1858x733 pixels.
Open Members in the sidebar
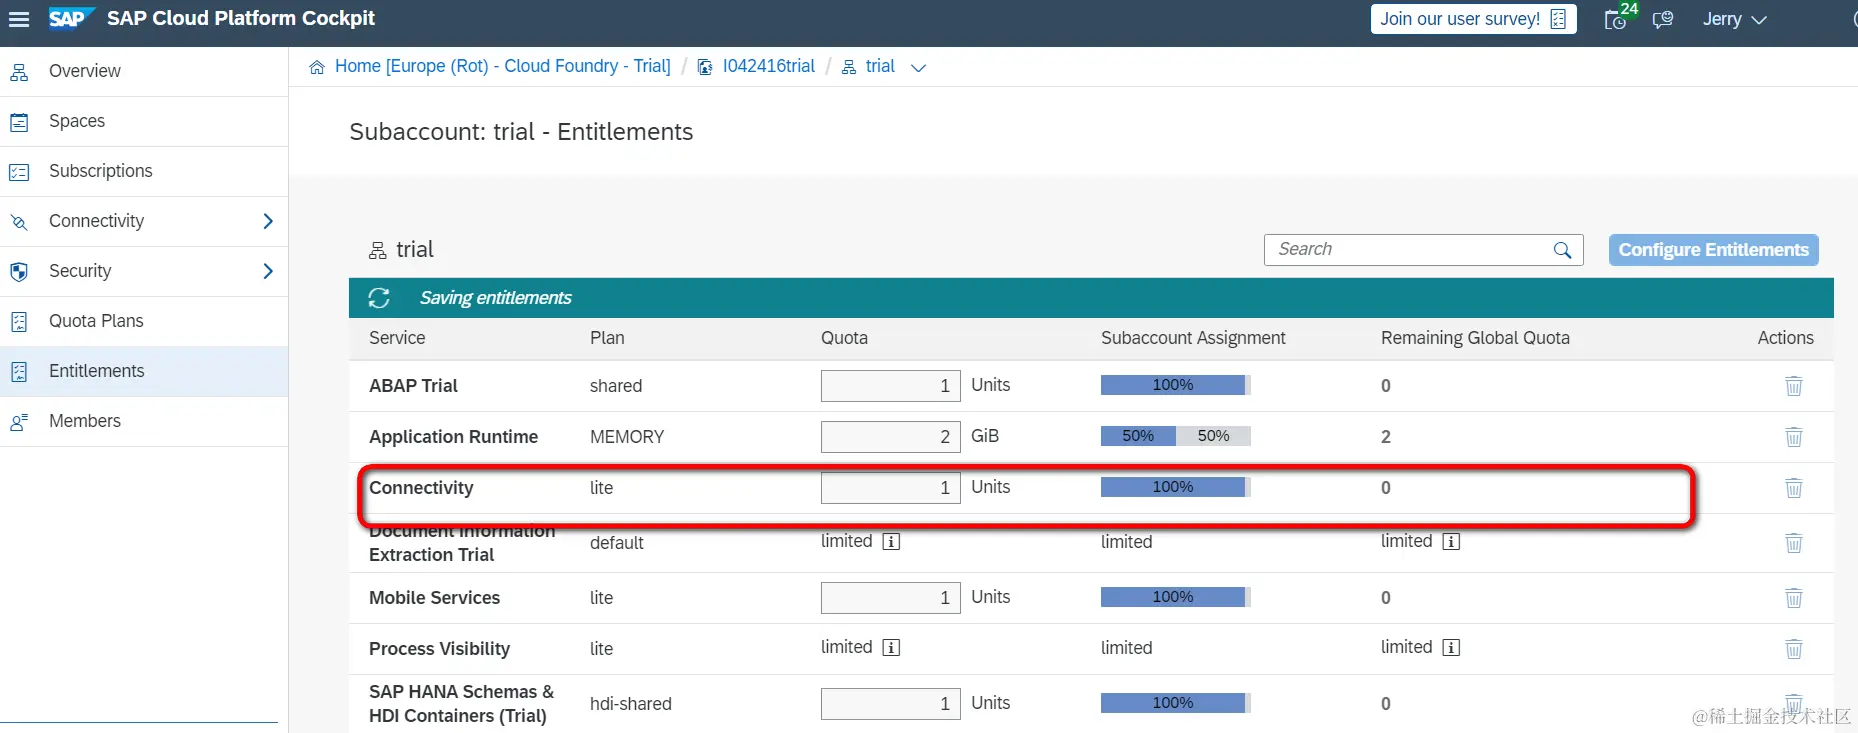pyautogui.click(x=144, y=421)
